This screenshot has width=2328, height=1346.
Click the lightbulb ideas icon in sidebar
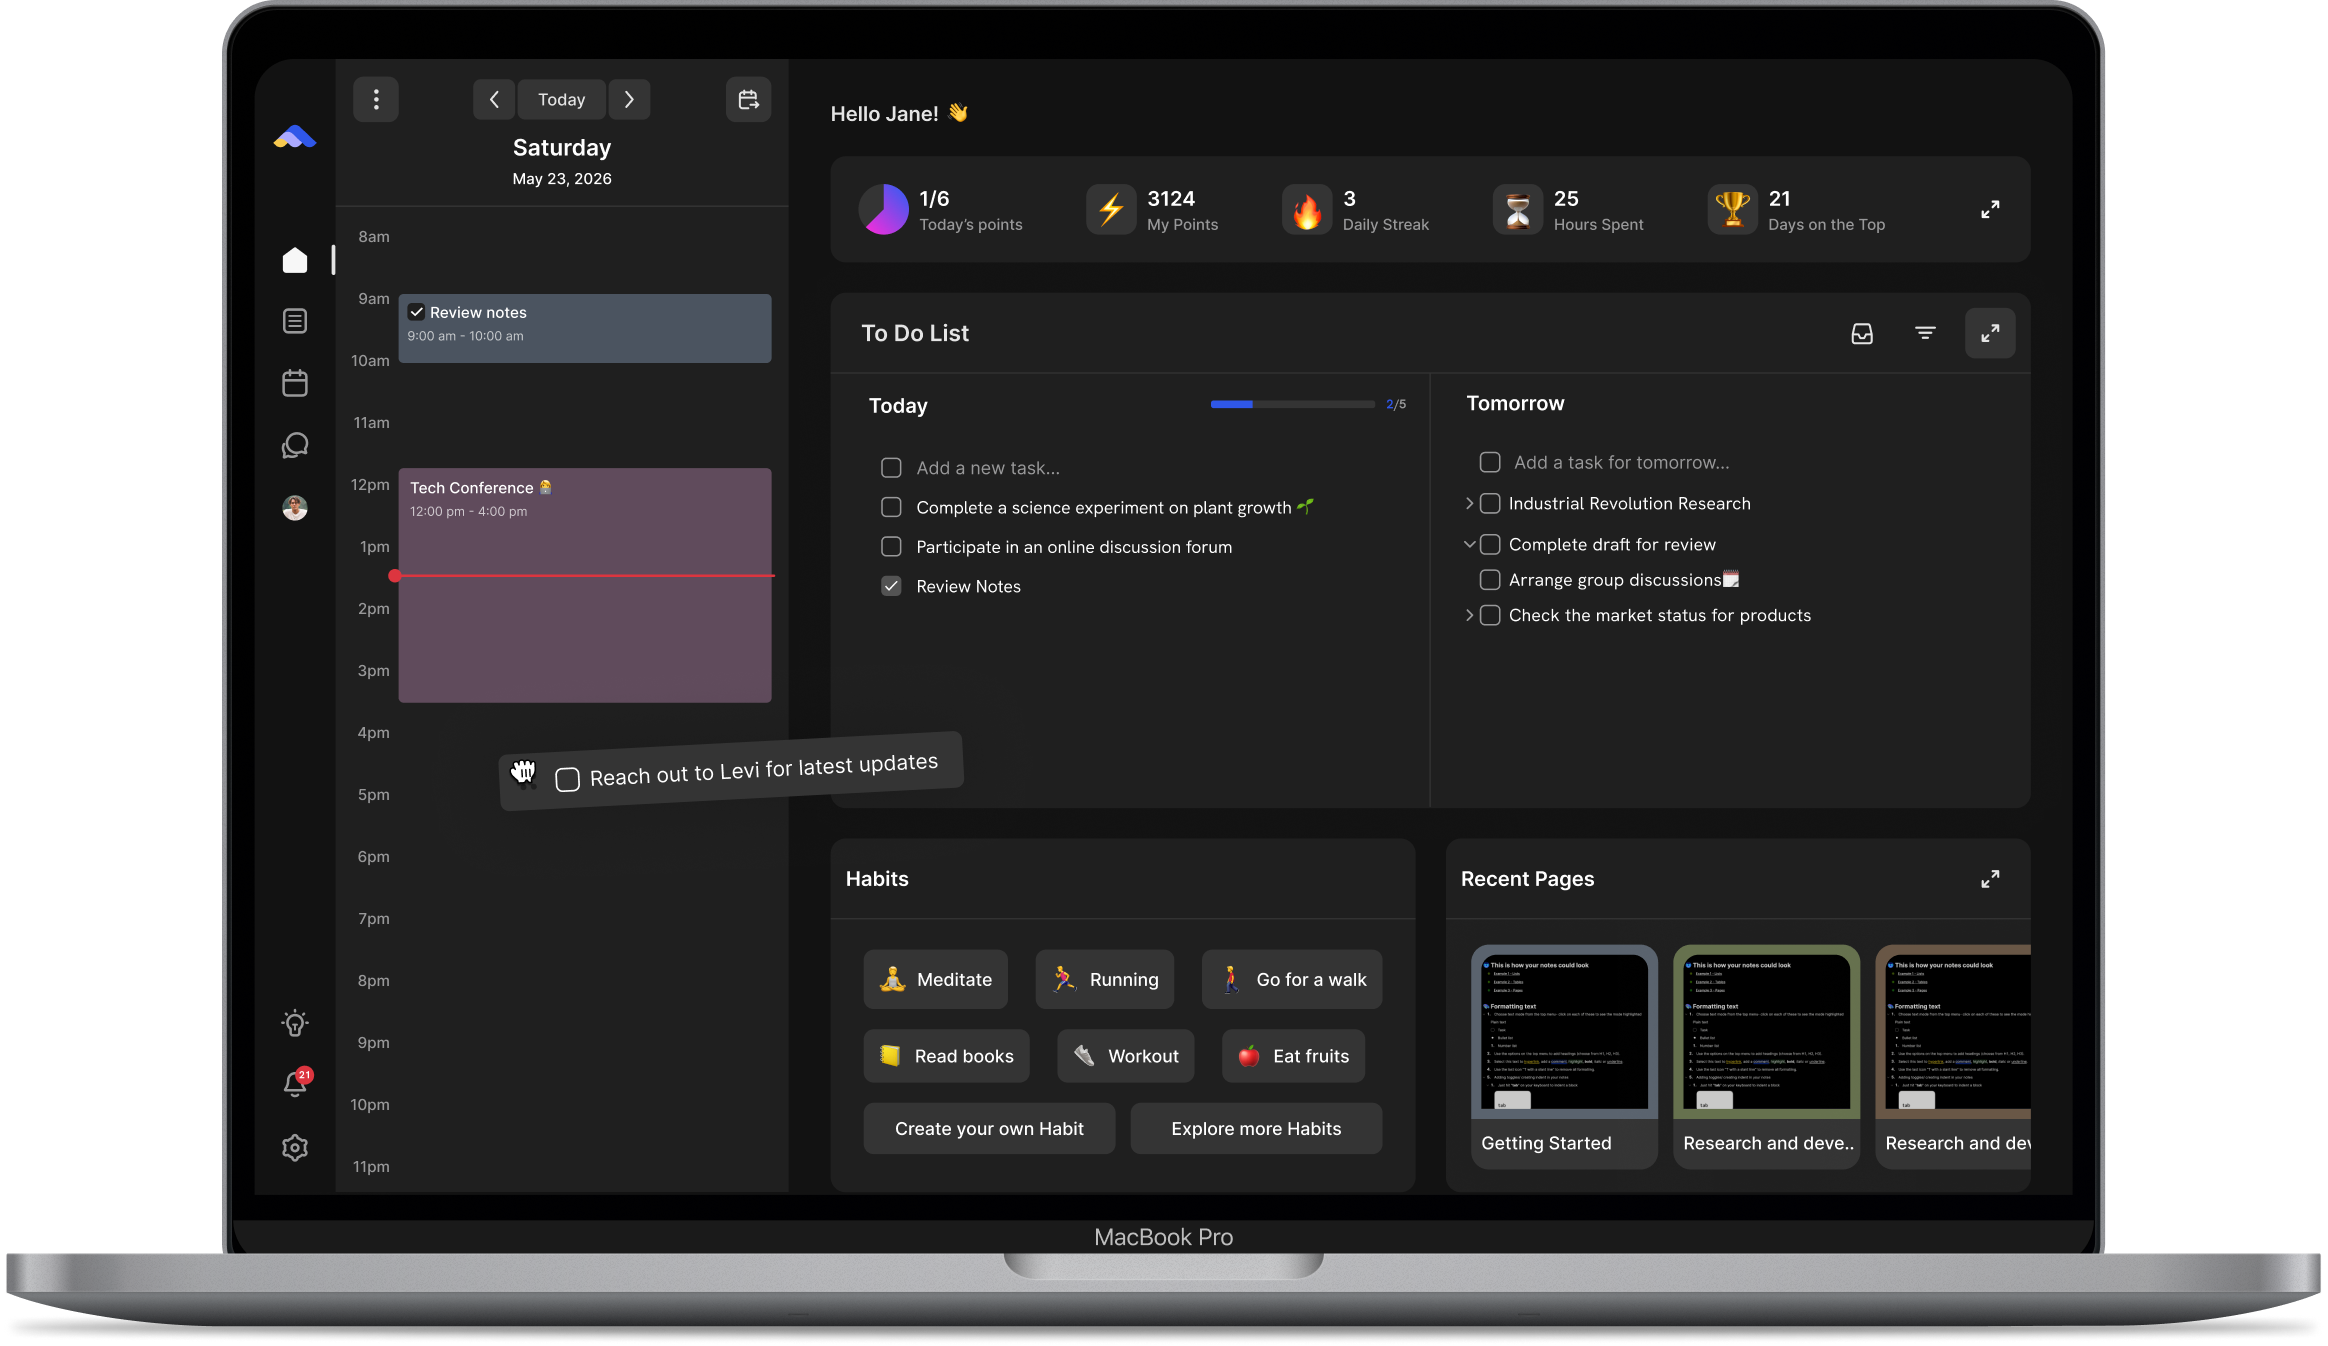295,1022
